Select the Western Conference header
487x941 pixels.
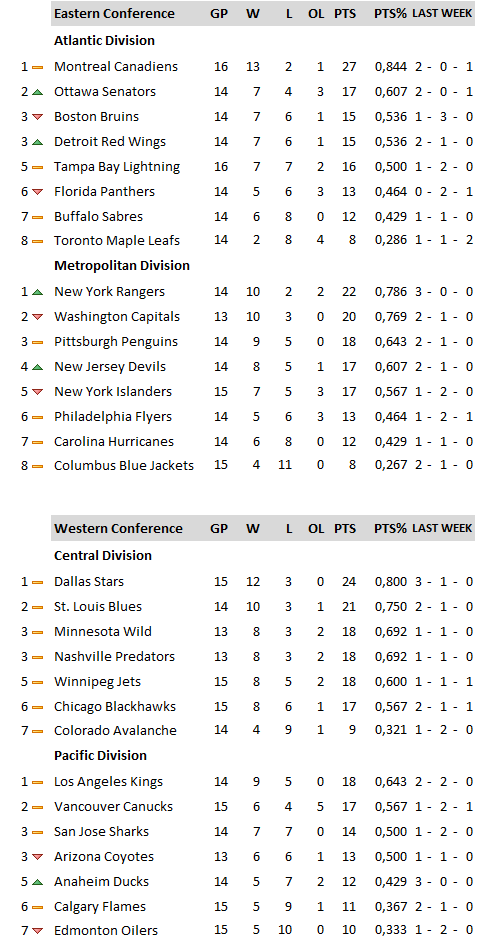pos(118,529)
